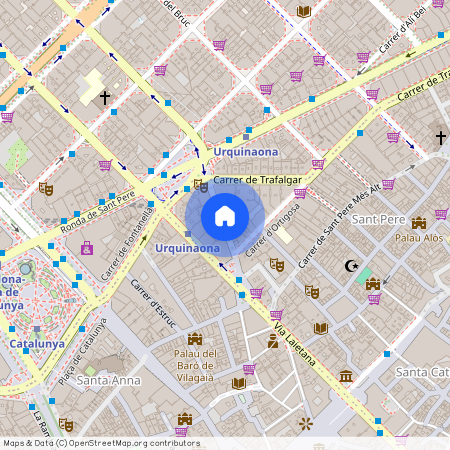Select the Urquinaona label above Carrer de Trafalgar
Image resolution: width=450 pixels, height=450 pixels.
(x=246, y=152)
